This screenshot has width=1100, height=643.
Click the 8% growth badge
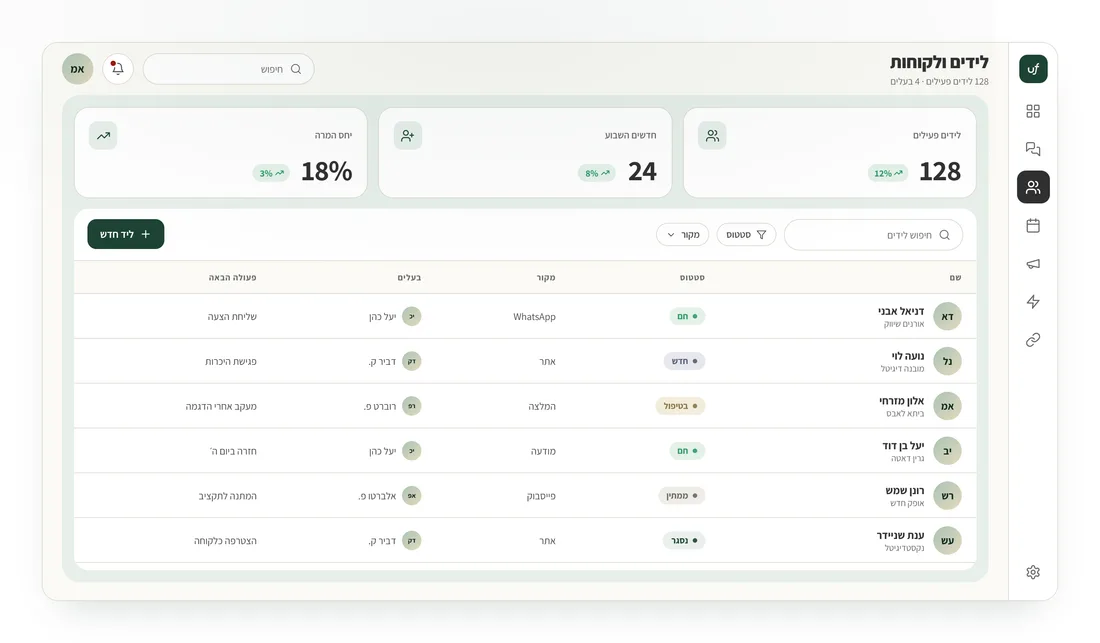click(x=597, y=173)
